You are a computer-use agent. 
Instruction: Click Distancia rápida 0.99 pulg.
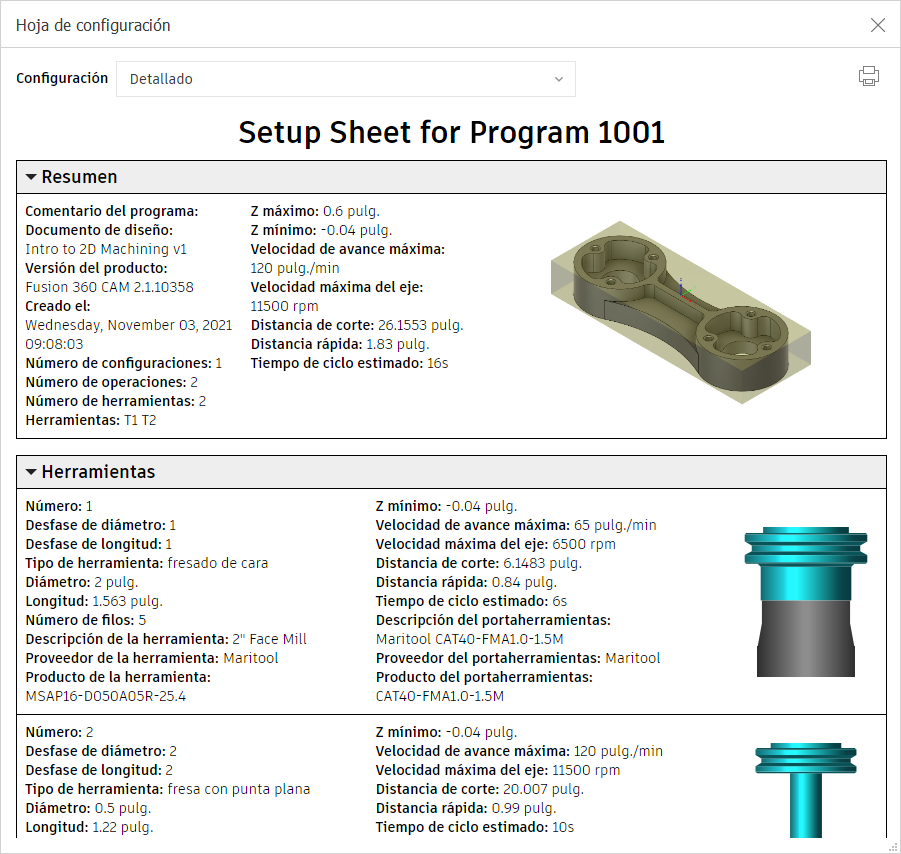click(466, 808)
